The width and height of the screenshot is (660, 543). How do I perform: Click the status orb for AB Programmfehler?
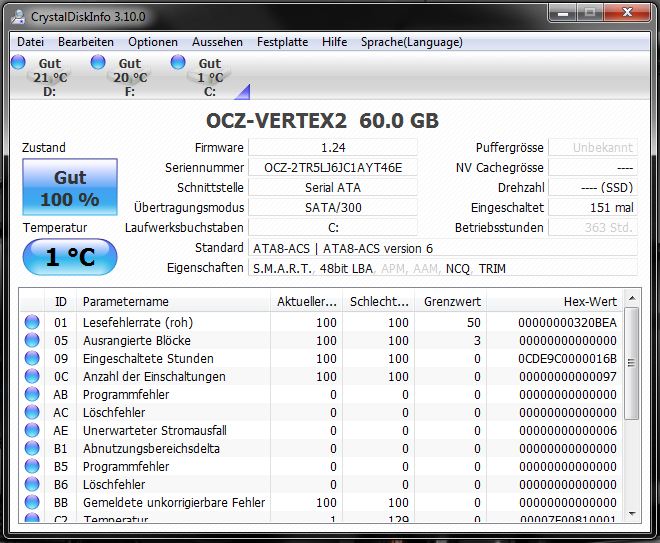tap(32, 394)
